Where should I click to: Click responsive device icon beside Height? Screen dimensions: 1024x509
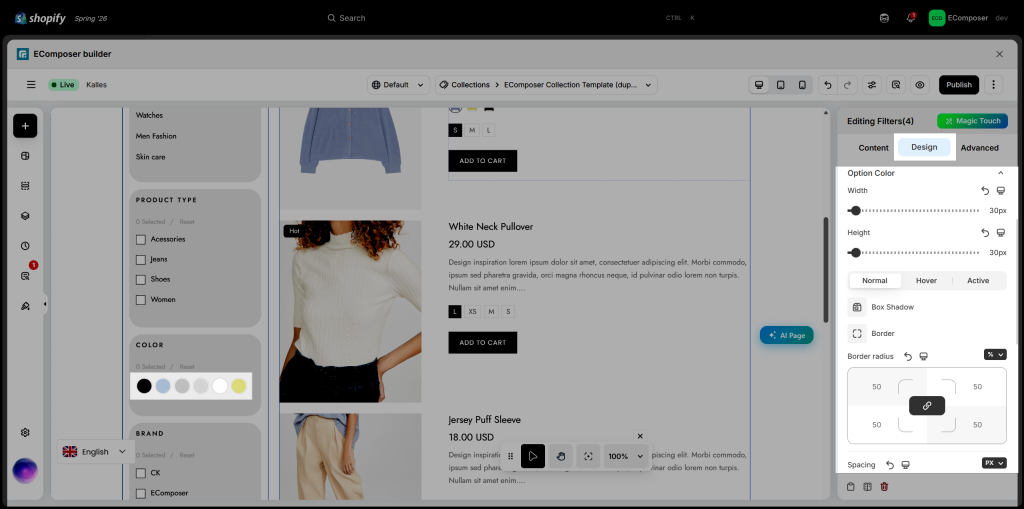(x=1000, y=233)
